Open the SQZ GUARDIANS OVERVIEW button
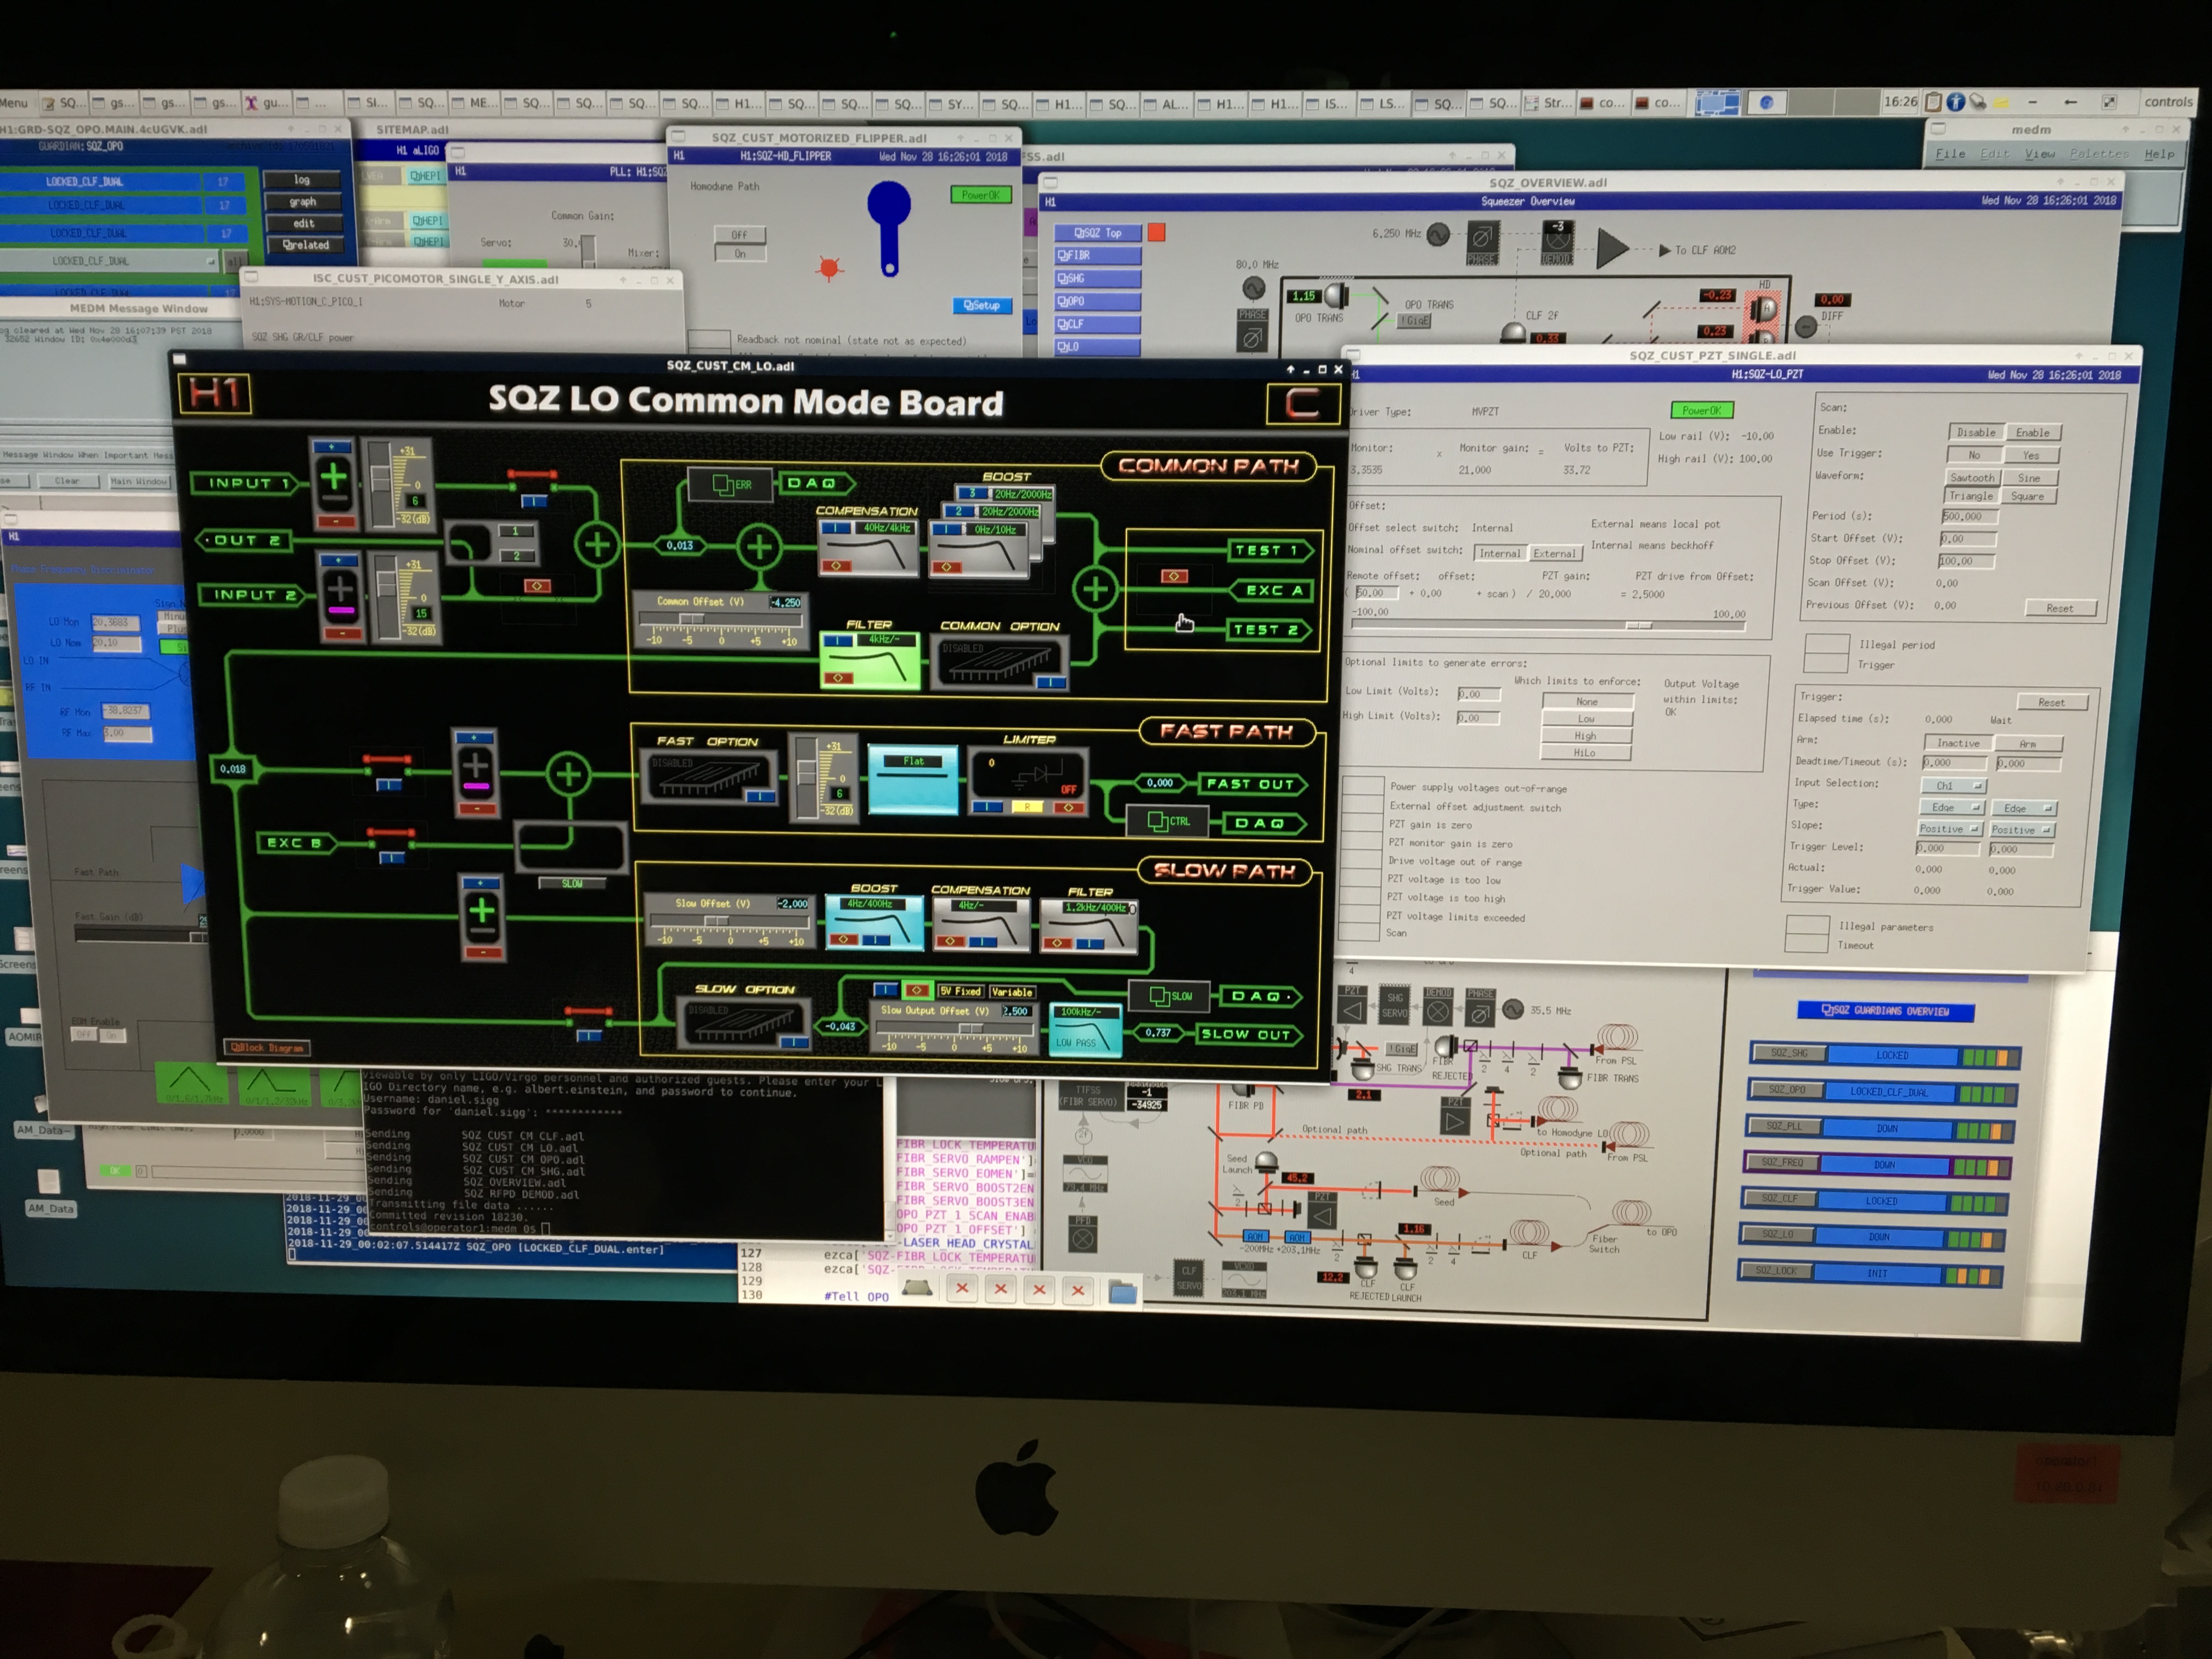The image size is (2212, 1659). pos(1885,1011)
